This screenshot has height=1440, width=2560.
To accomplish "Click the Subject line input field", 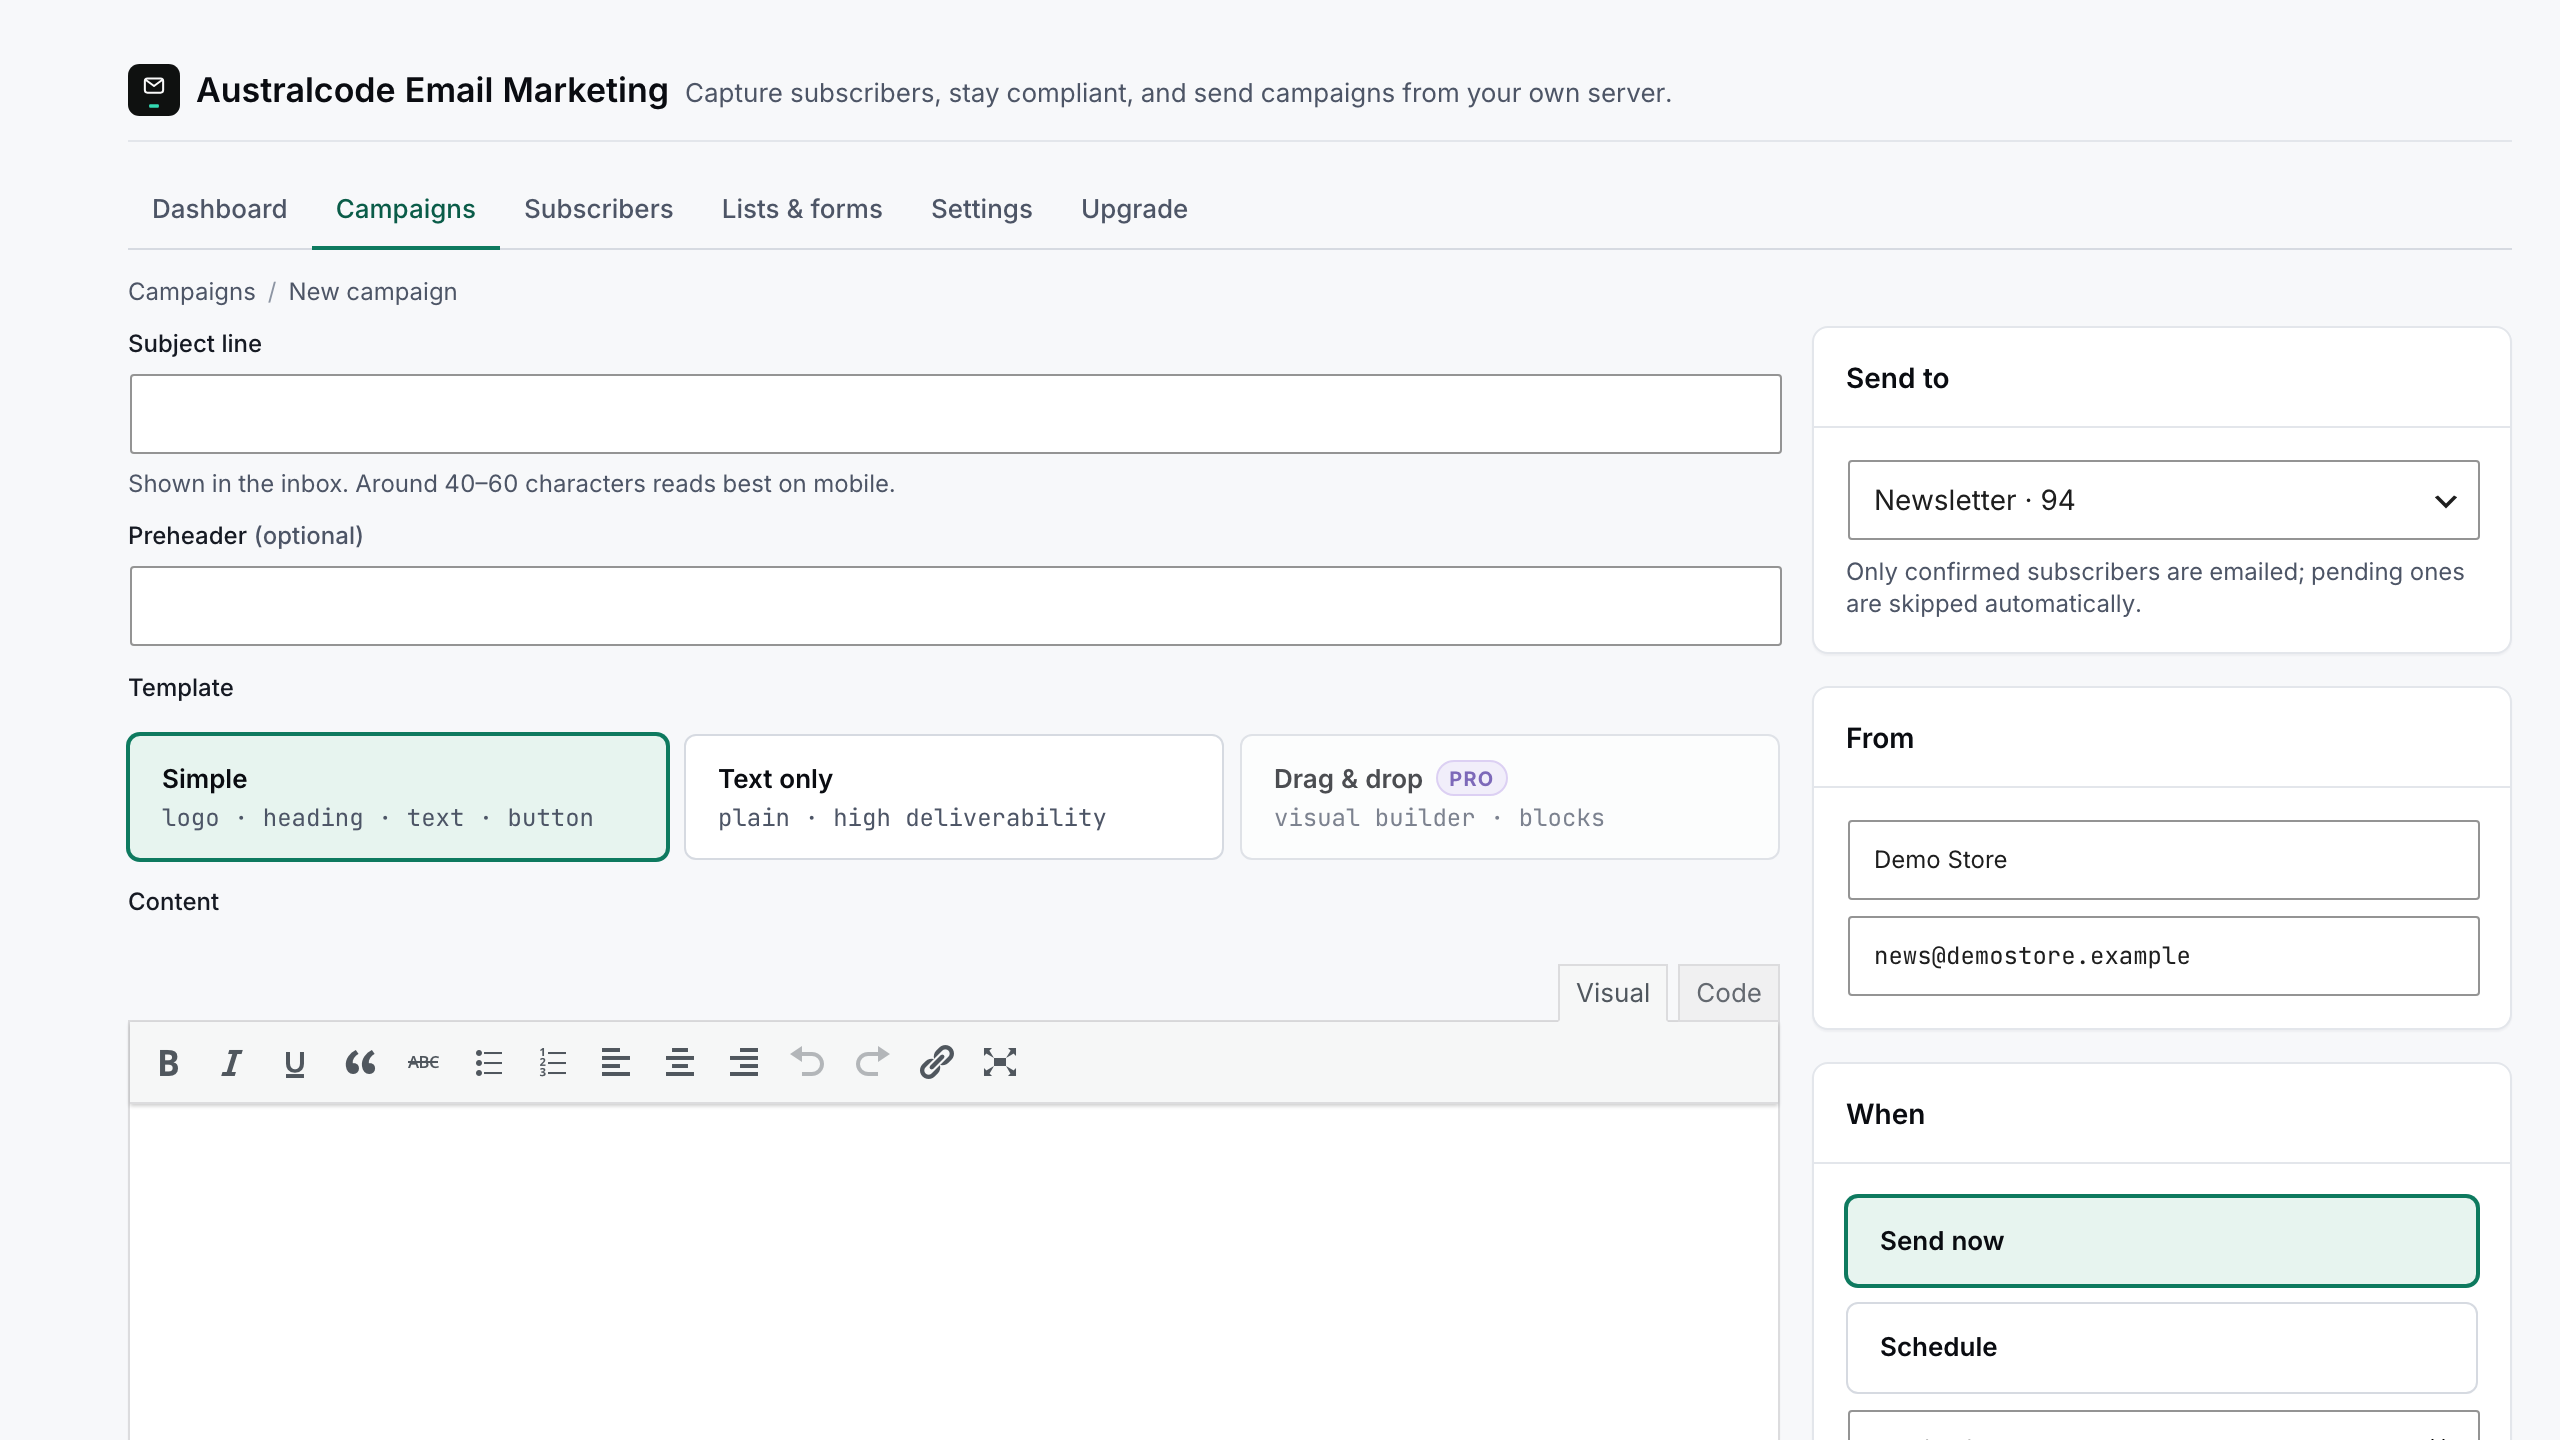I will tap(955, 414).
